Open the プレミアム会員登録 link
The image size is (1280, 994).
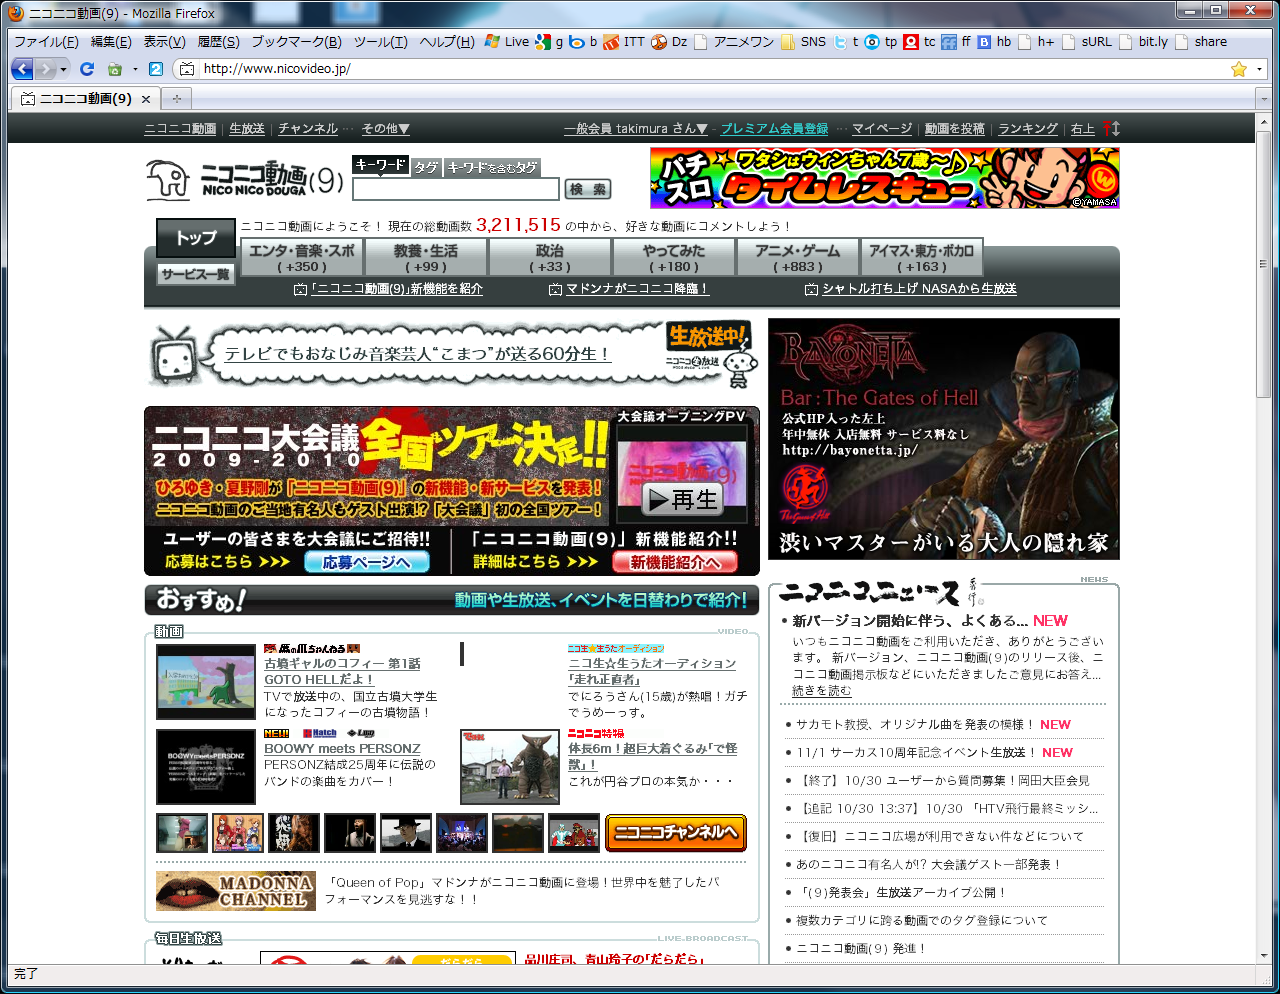point(775,129)
